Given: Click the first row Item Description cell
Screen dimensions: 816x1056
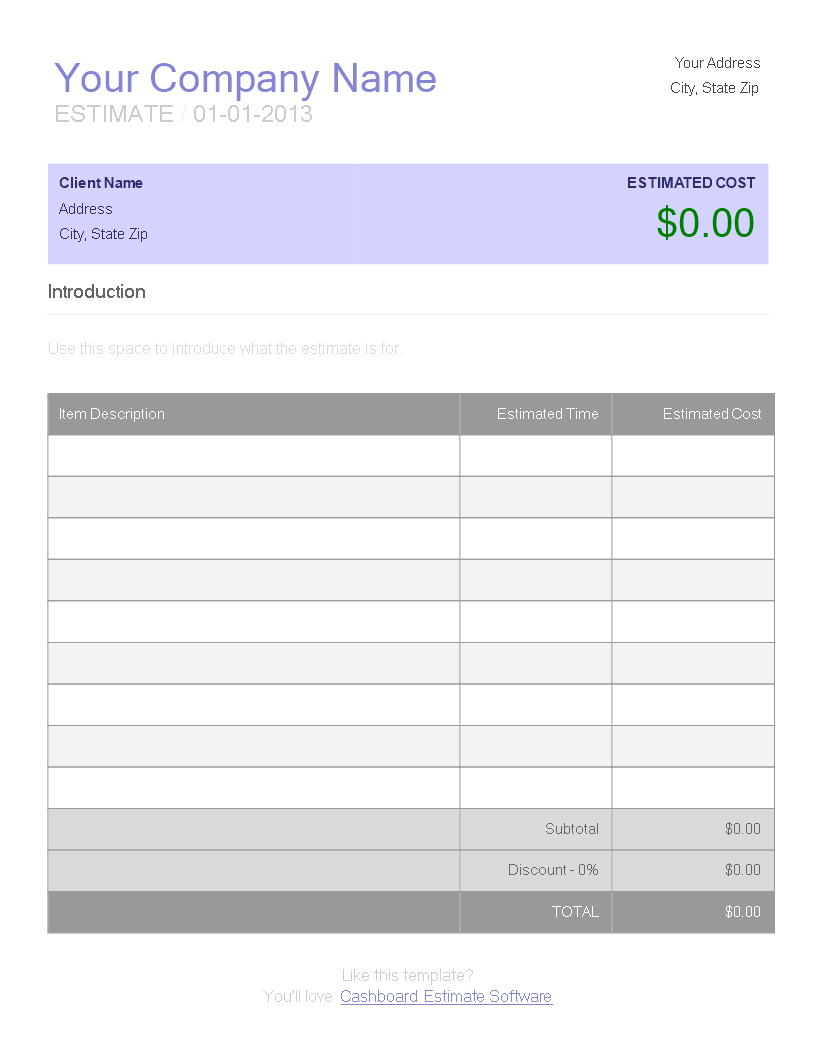Looking at the screenshot, I should point(254,456).
